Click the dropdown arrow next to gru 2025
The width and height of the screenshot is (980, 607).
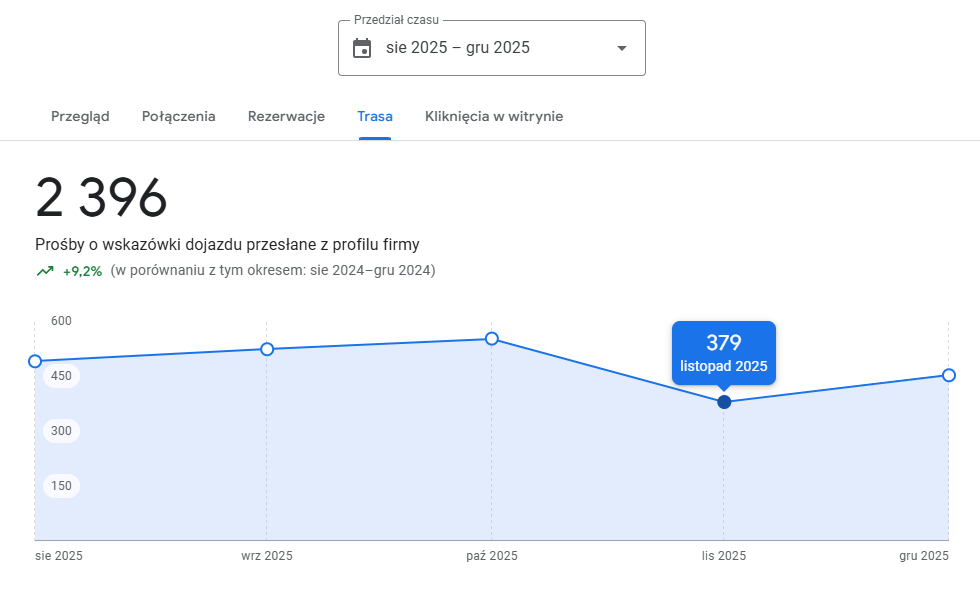621,47
